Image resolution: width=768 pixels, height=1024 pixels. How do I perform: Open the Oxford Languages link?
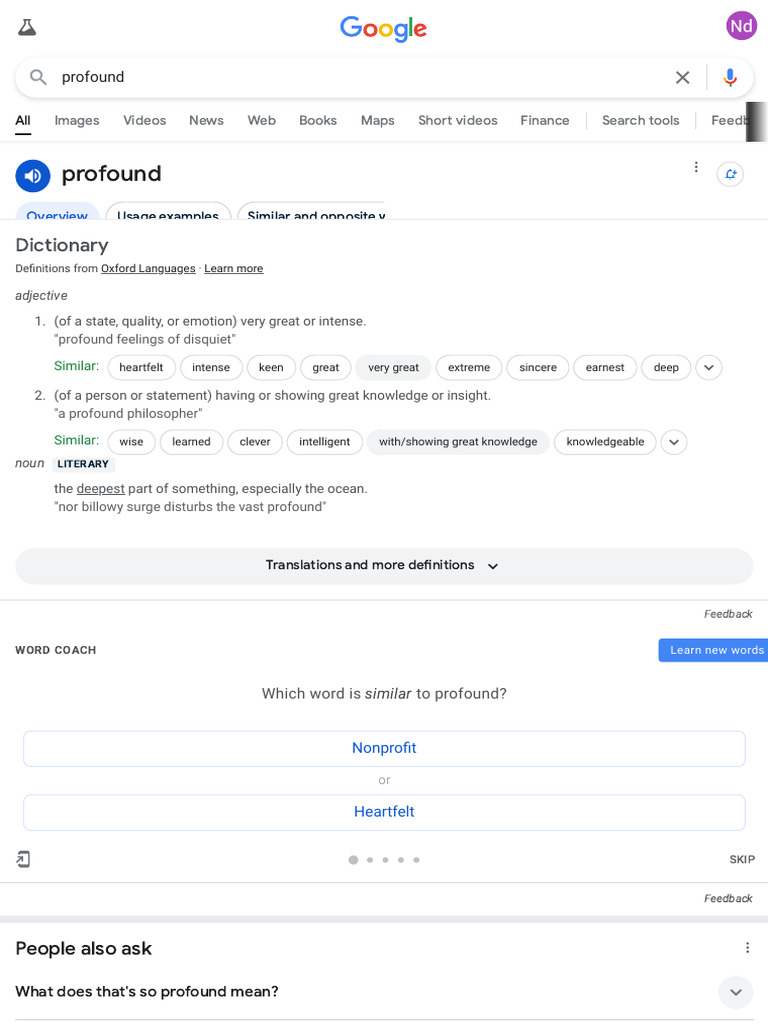tap(148, 268)
